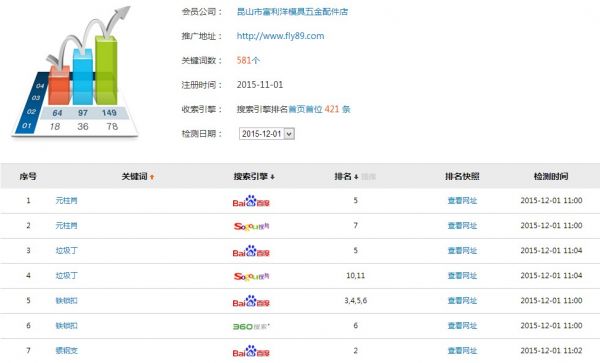Click the 检测日期 label
The height and width of the screenshot is (363, 600).
pyautogui.click(x=201, y=134)
